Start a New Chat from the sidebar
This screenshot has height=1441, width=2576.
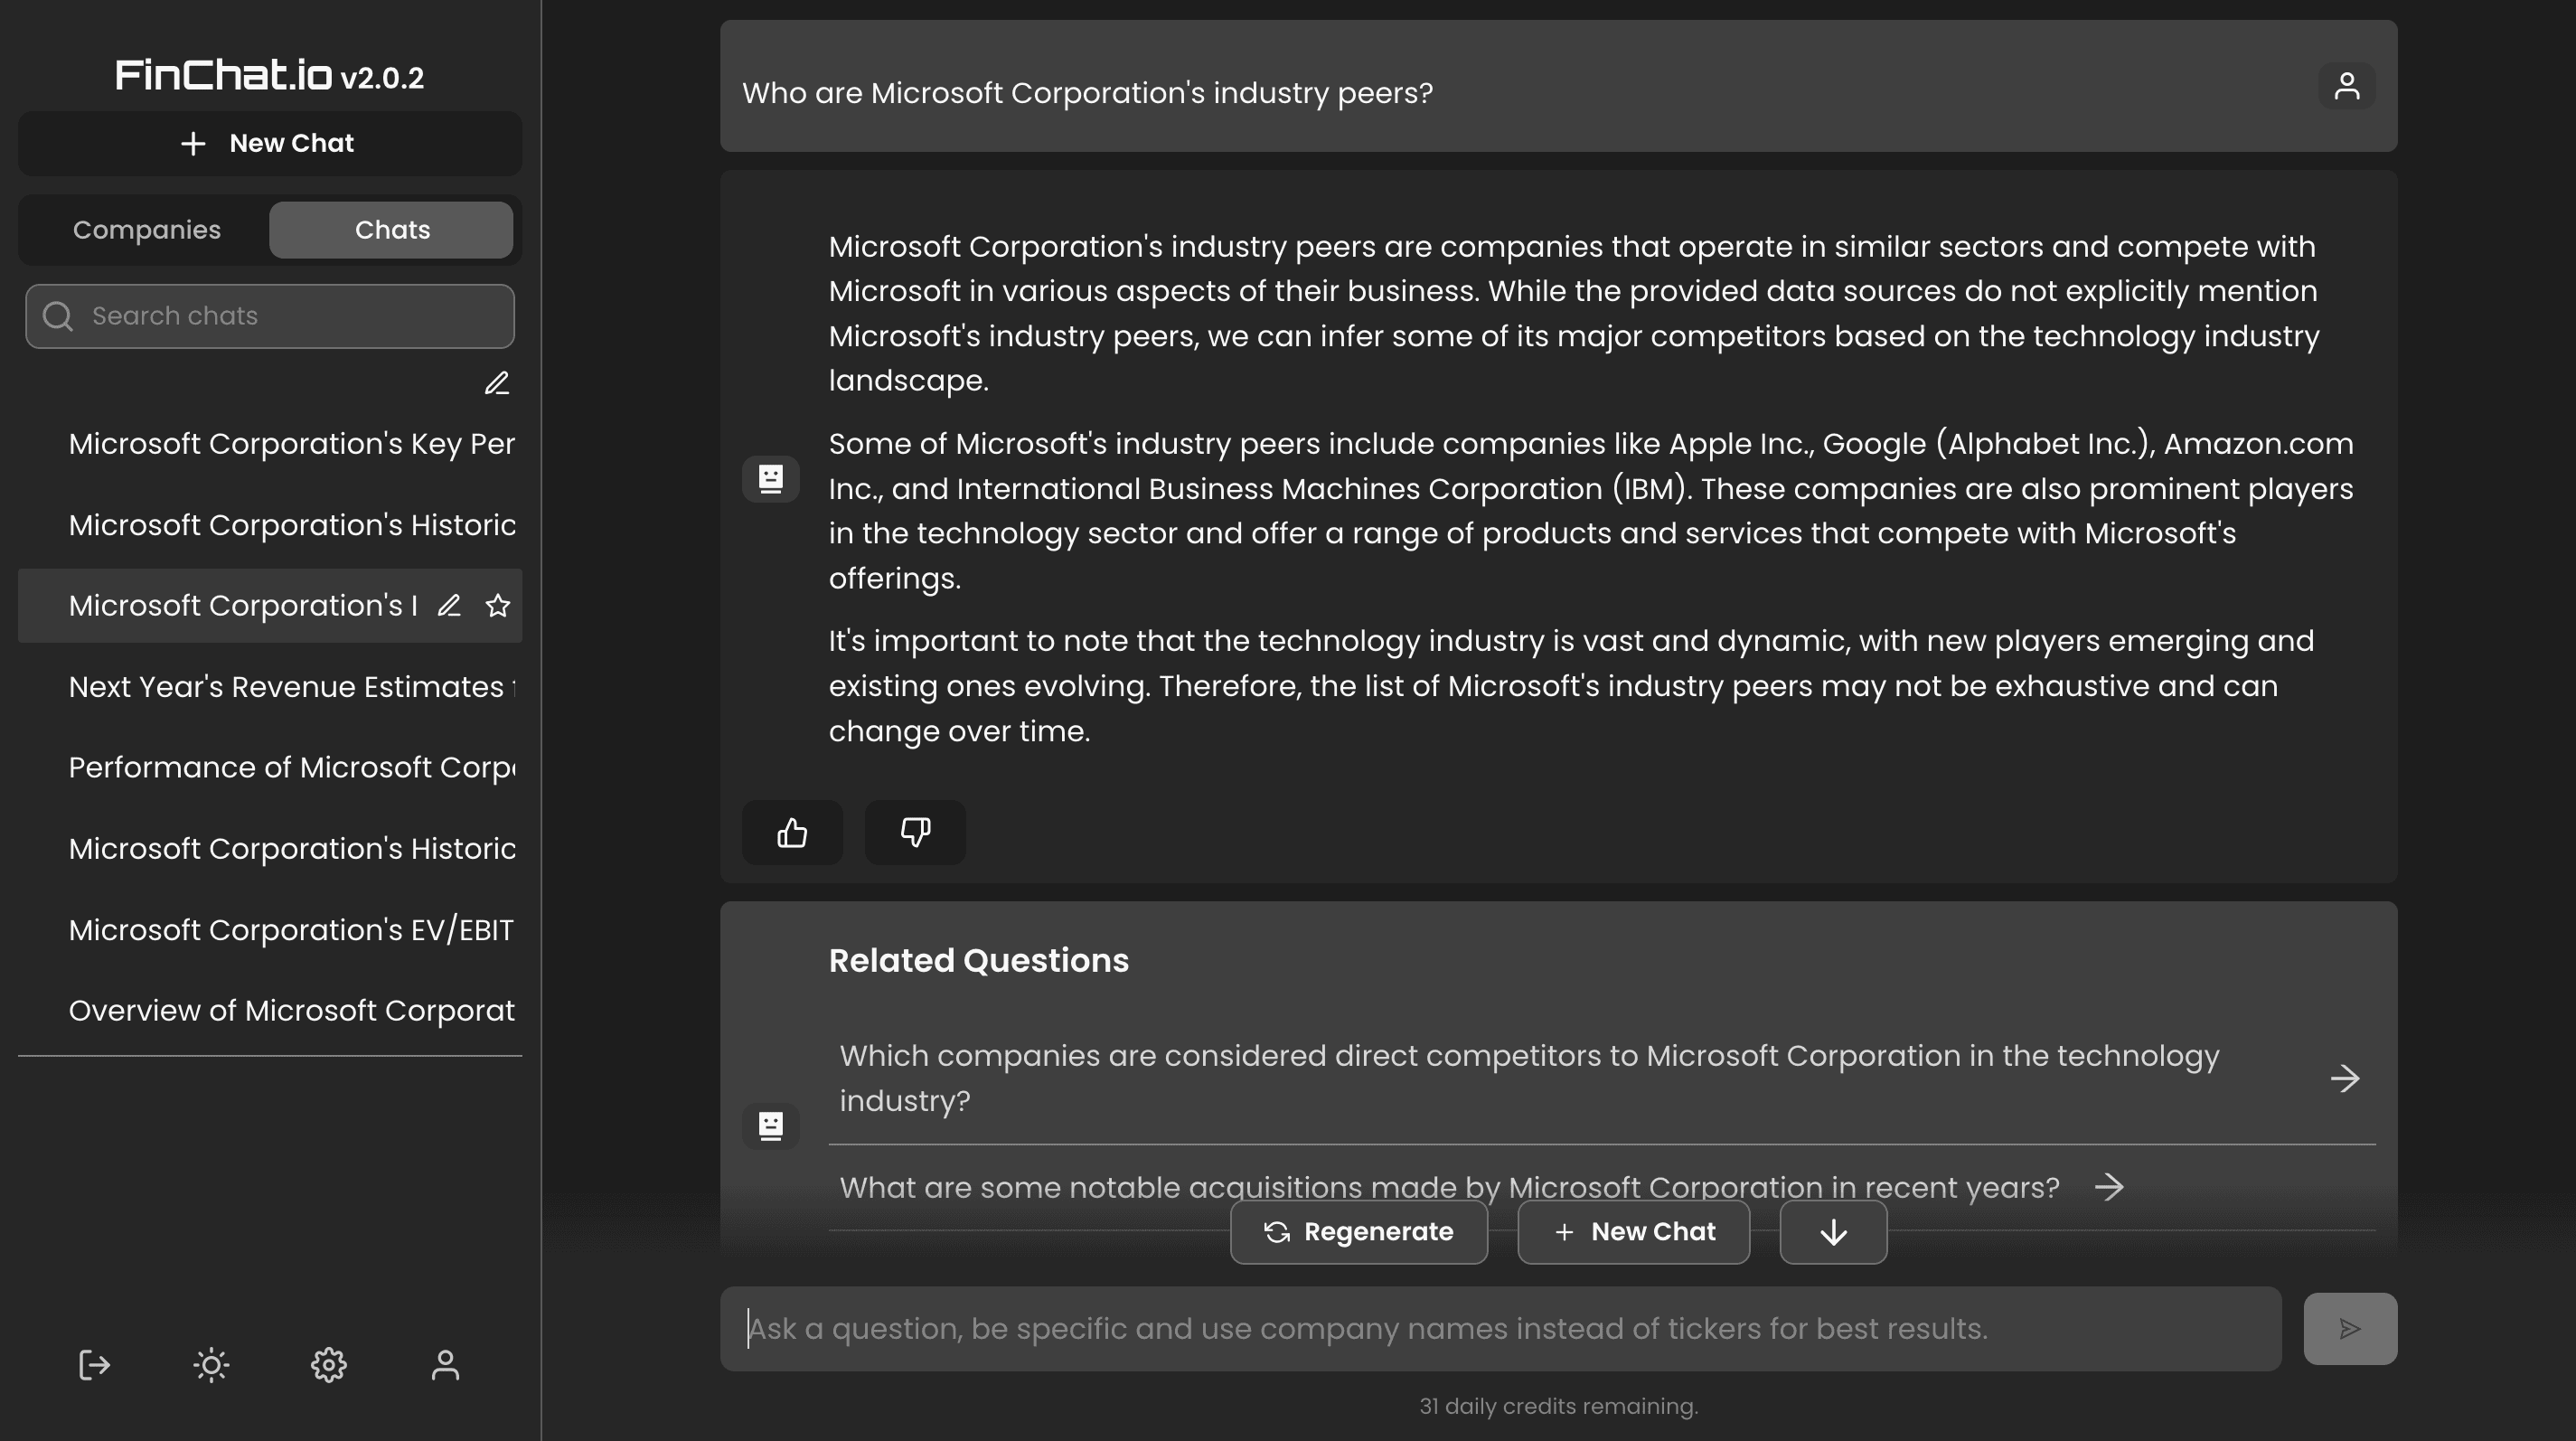270,143
